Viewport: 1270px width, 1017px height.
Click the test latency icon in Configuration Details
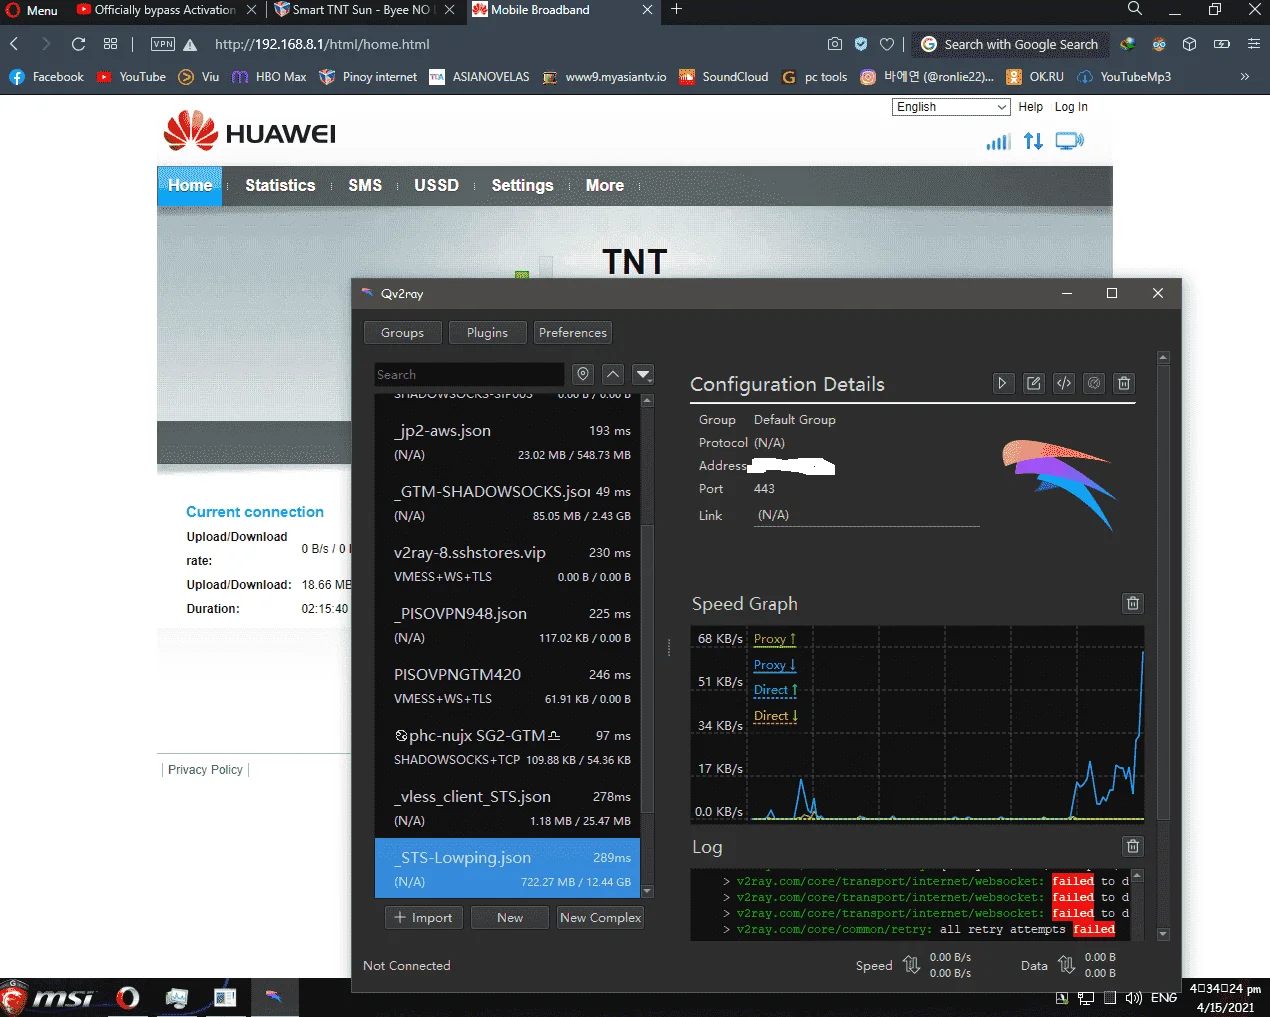[x=1094, y=383]
